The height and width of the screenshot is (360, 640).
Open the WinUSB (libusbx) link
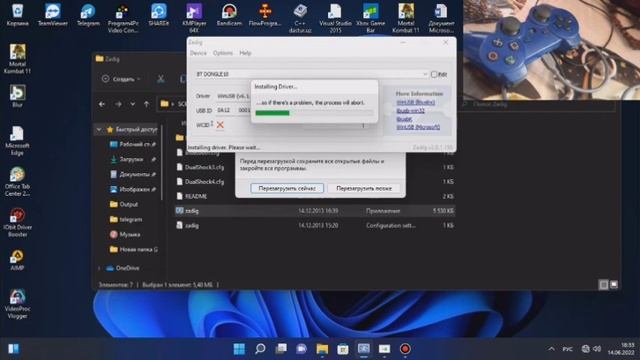pos(416,102)
